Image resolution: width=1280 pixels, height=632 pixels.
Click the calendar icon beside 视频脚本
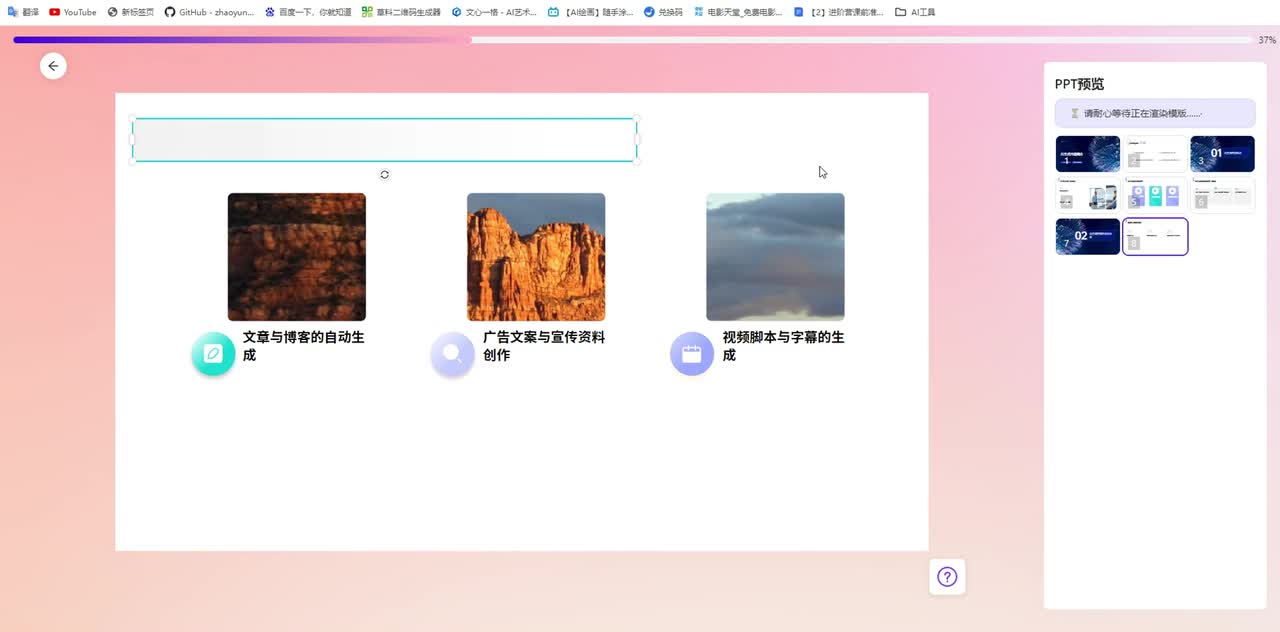pos(691,354)
